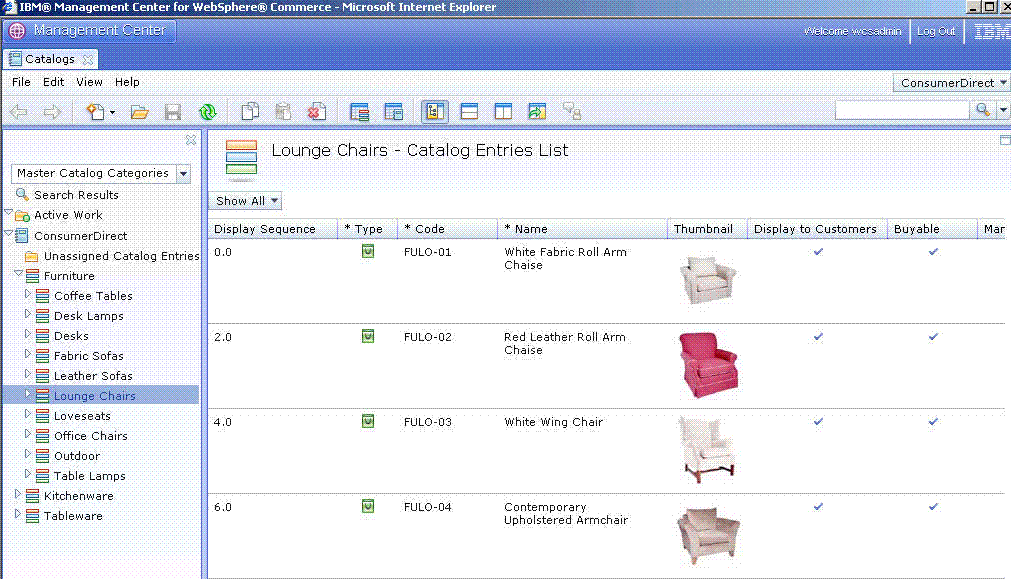Click the greyed speech bubble toolbar icon
Viewport: 1011px width, 579px height.
pos(572,111)
